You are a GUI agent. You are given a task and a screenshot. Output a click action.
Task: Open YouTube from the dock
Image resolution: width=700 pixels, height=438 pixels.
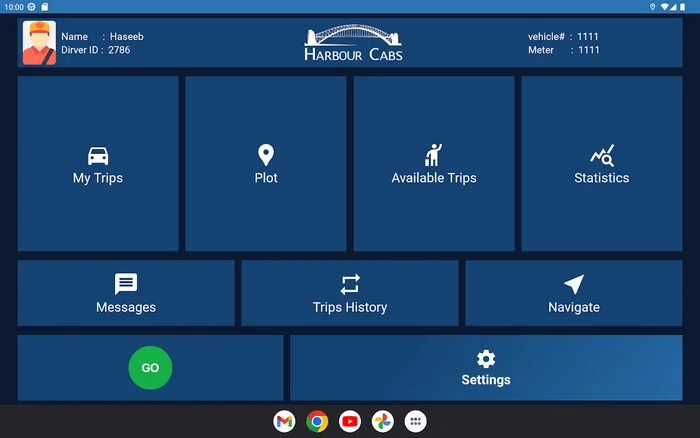pyautogui.click(x=350, y=421)
